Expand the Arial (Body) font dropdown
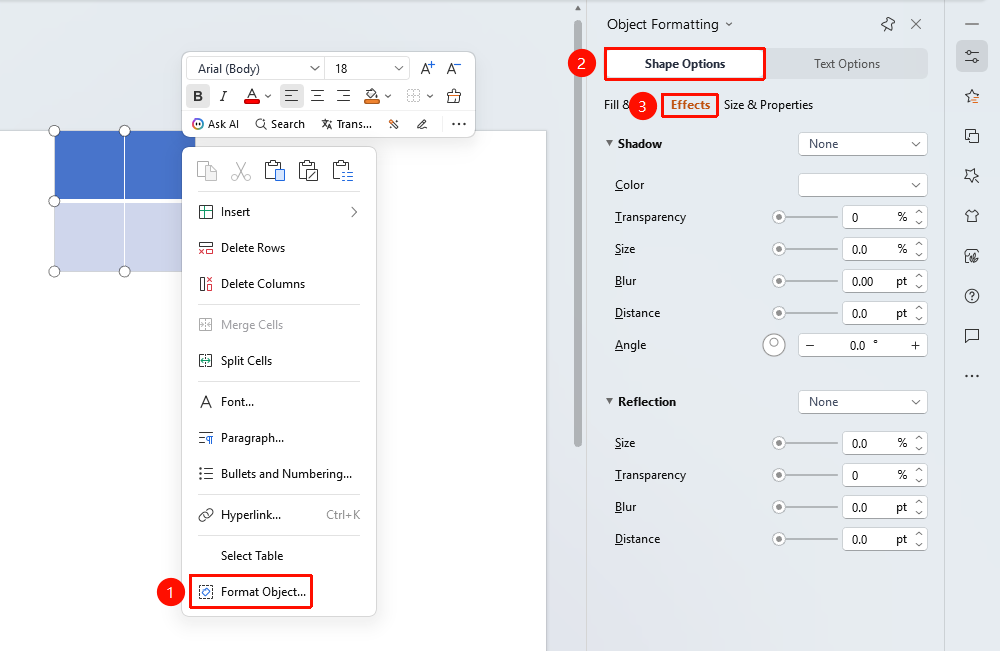 pyautogui.click(x=256, y=68)
